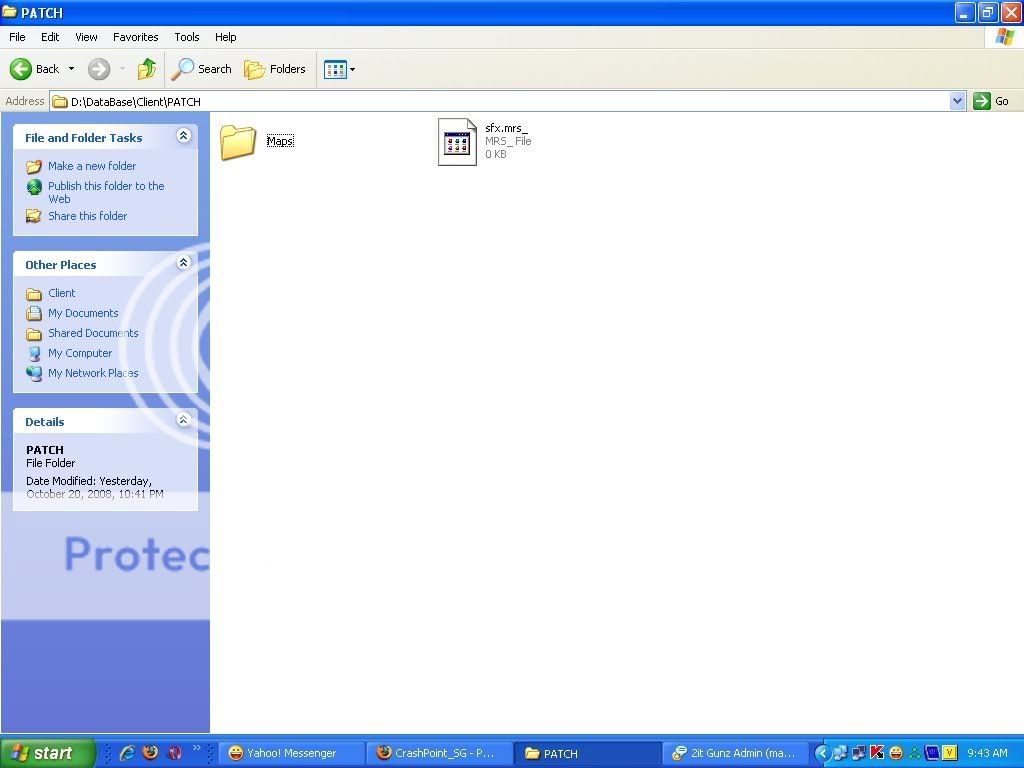The image size is (1024, 768).
Task: Toggle the Folders pane button
Action: (276, 69)
